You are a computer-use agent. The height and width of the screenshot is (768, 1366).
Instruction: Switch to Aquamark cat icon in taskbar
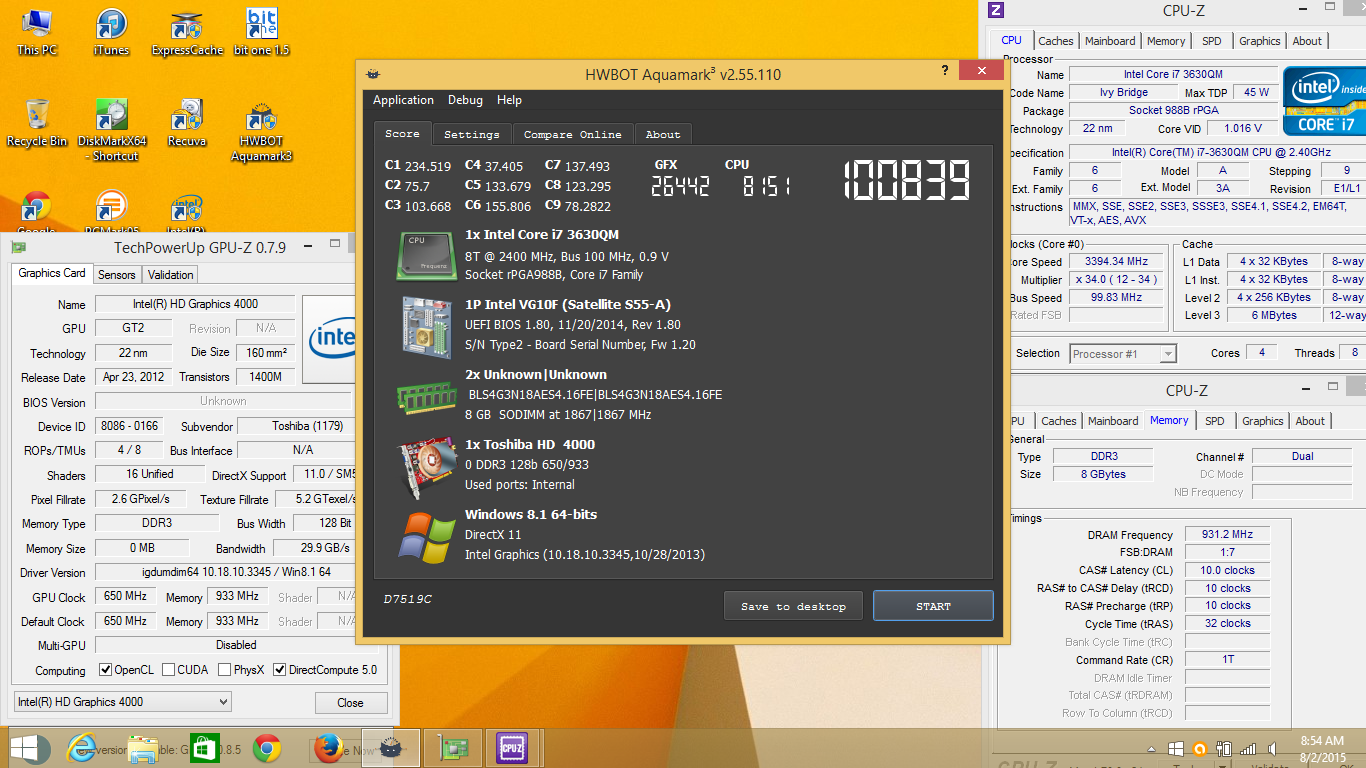pyautogui.click(x=390, y=748)
